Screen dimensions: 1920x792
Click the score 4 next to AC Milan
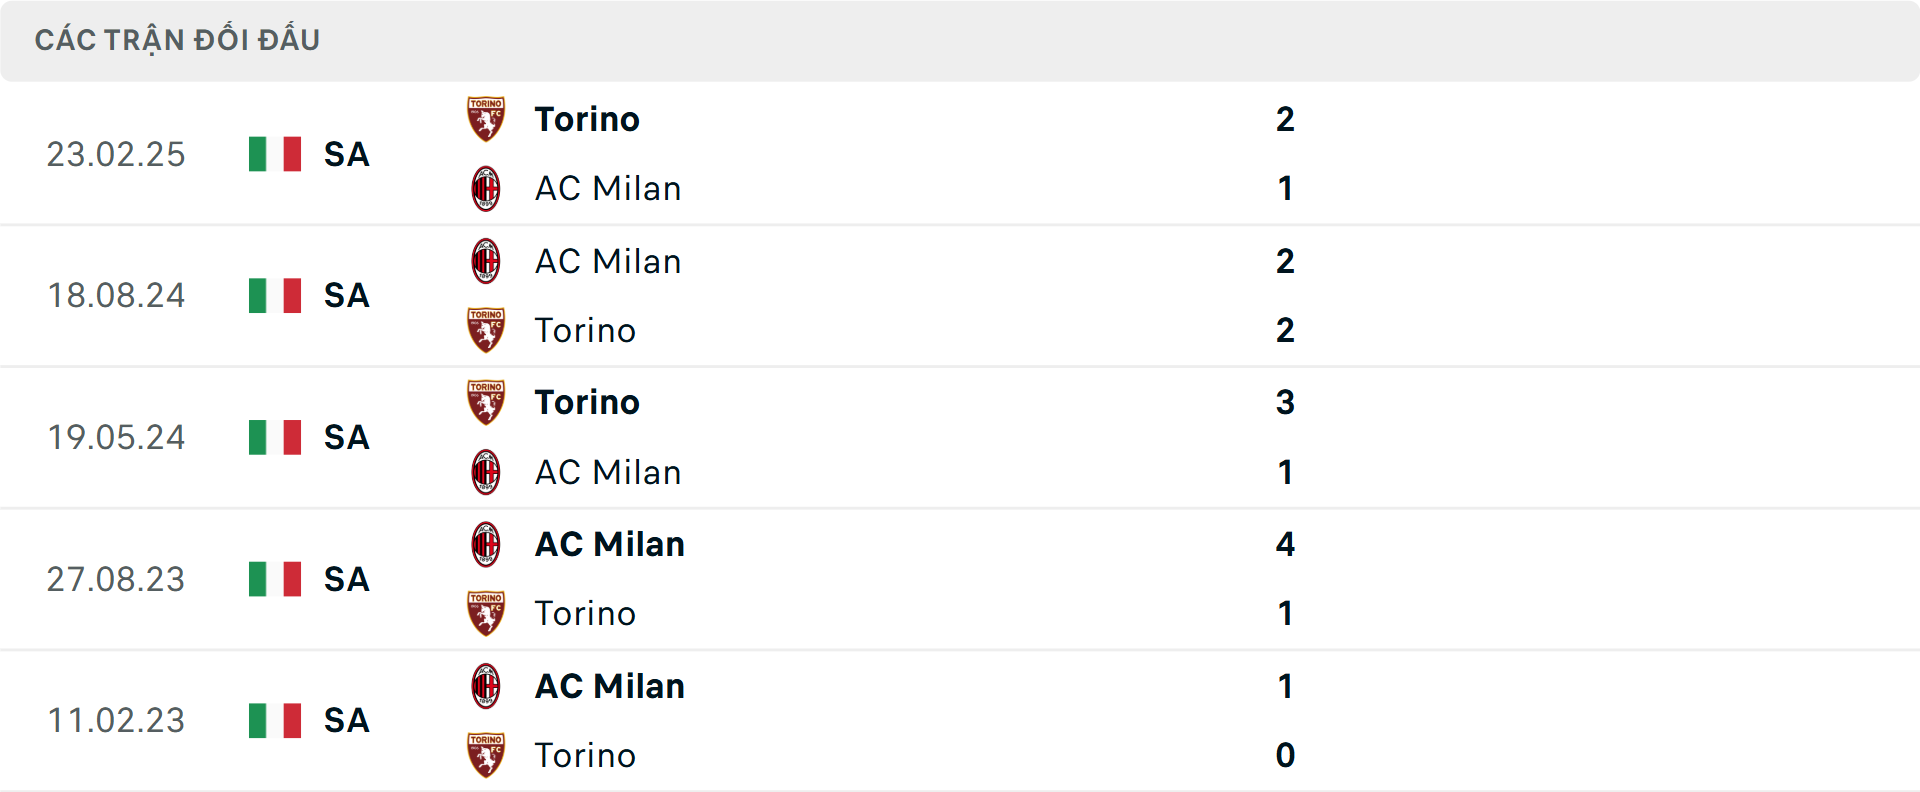(1286, 544)
